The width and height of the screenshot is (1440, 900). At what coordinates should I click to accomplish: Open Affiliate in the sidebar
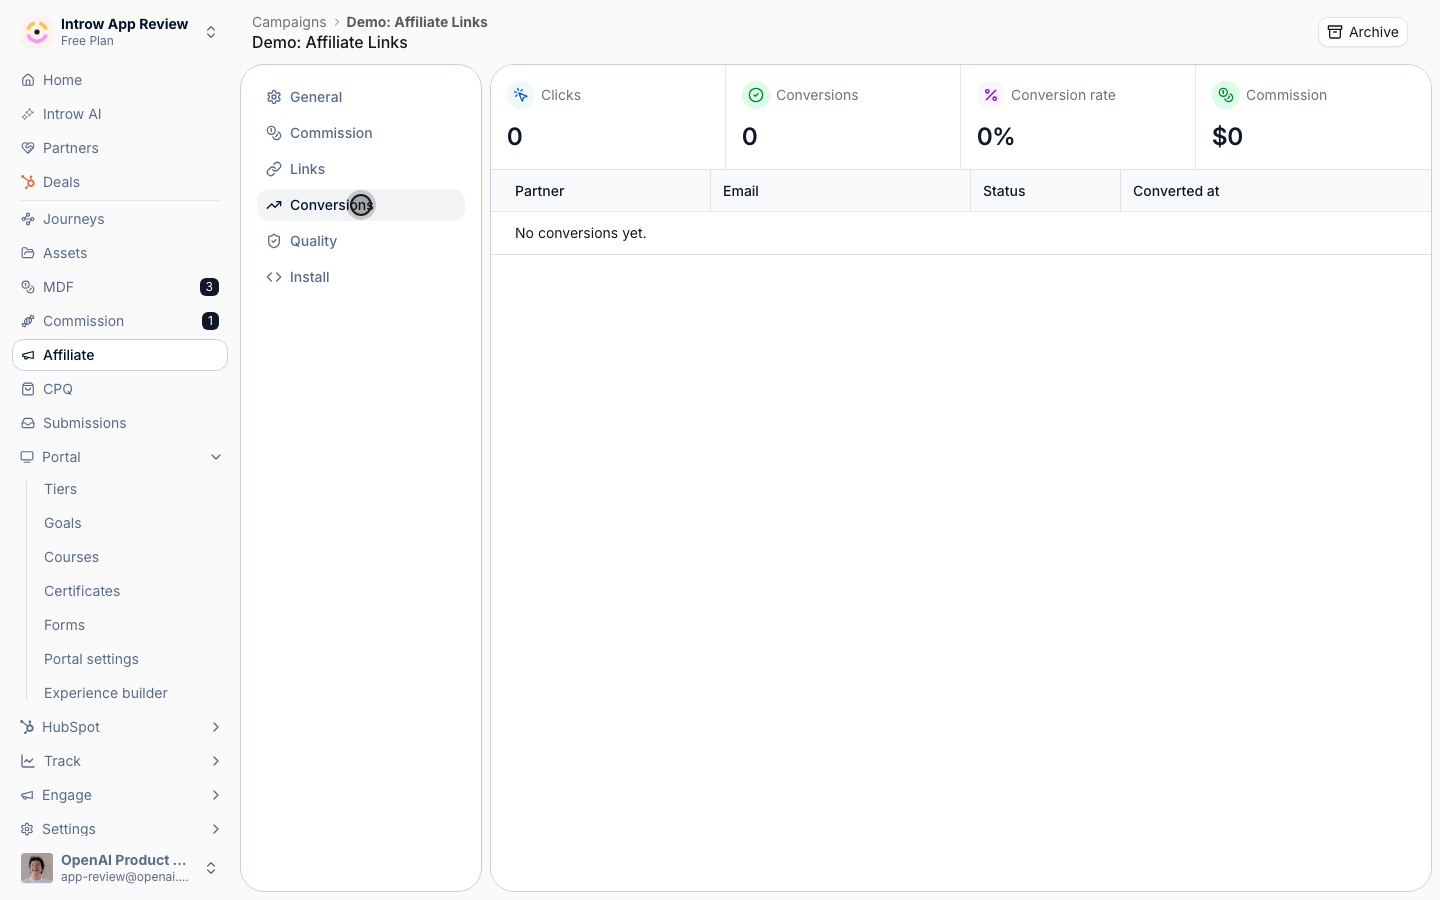tap(120, 355)
